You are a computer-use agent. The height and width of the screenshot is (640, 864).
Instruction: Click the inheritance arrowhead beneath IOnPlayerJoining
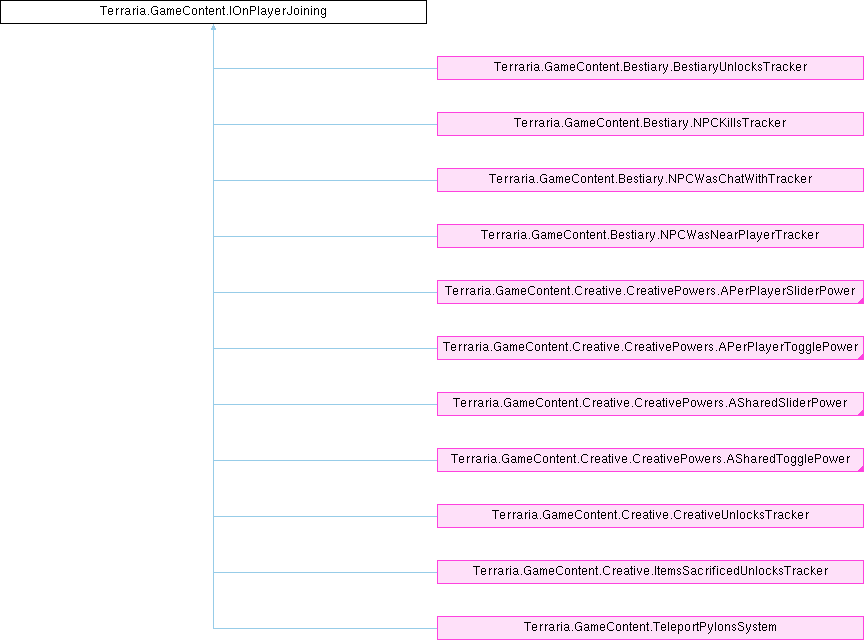(213, 29)
